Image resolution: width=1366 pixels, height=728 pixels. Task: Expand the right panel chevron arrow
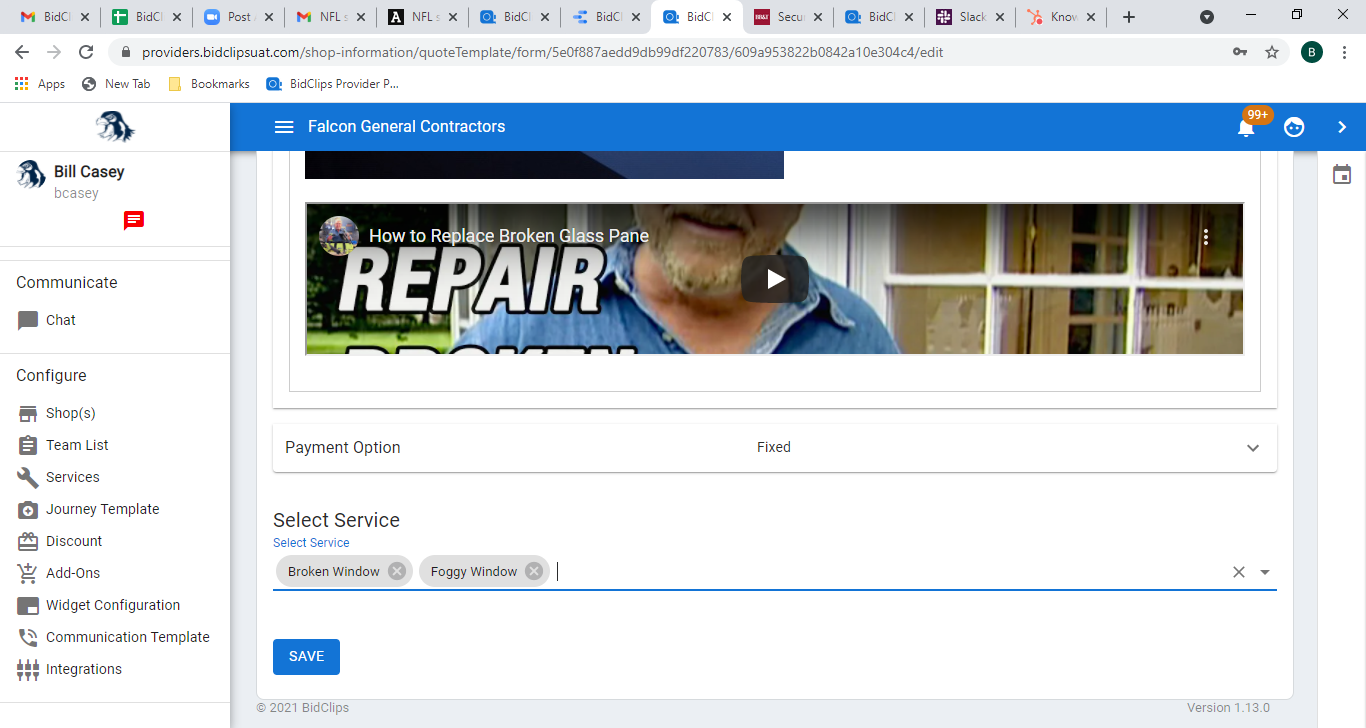click(x=1342, y=127)
